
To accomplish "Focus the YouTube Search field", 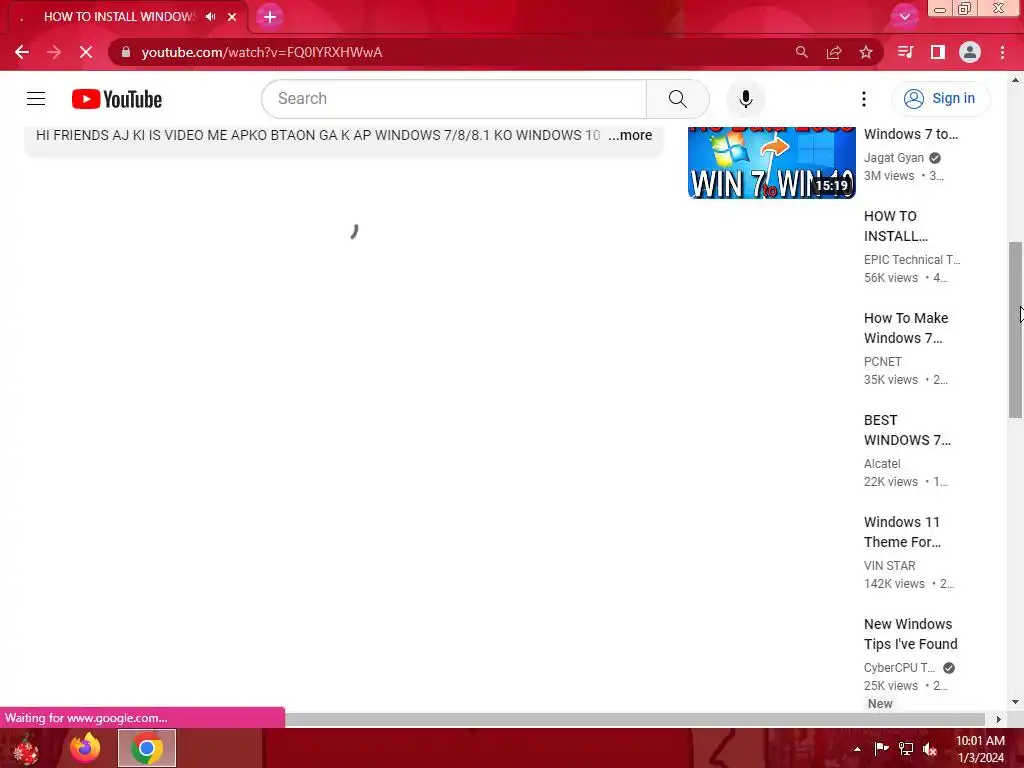I will tap(454, 99).
